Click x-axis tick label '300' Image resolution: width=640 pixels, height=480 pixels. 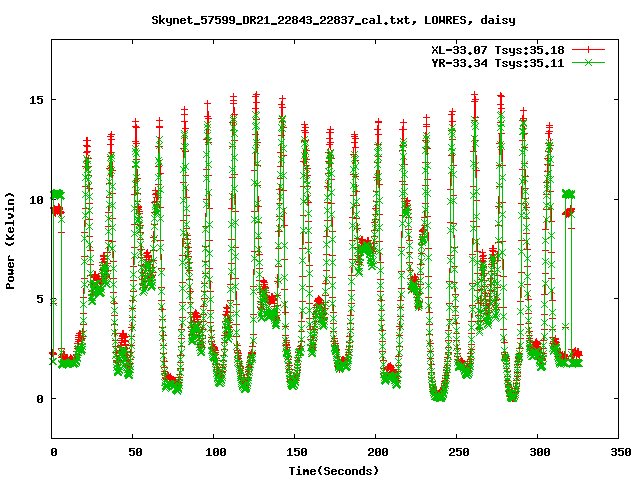click(540, 452)
